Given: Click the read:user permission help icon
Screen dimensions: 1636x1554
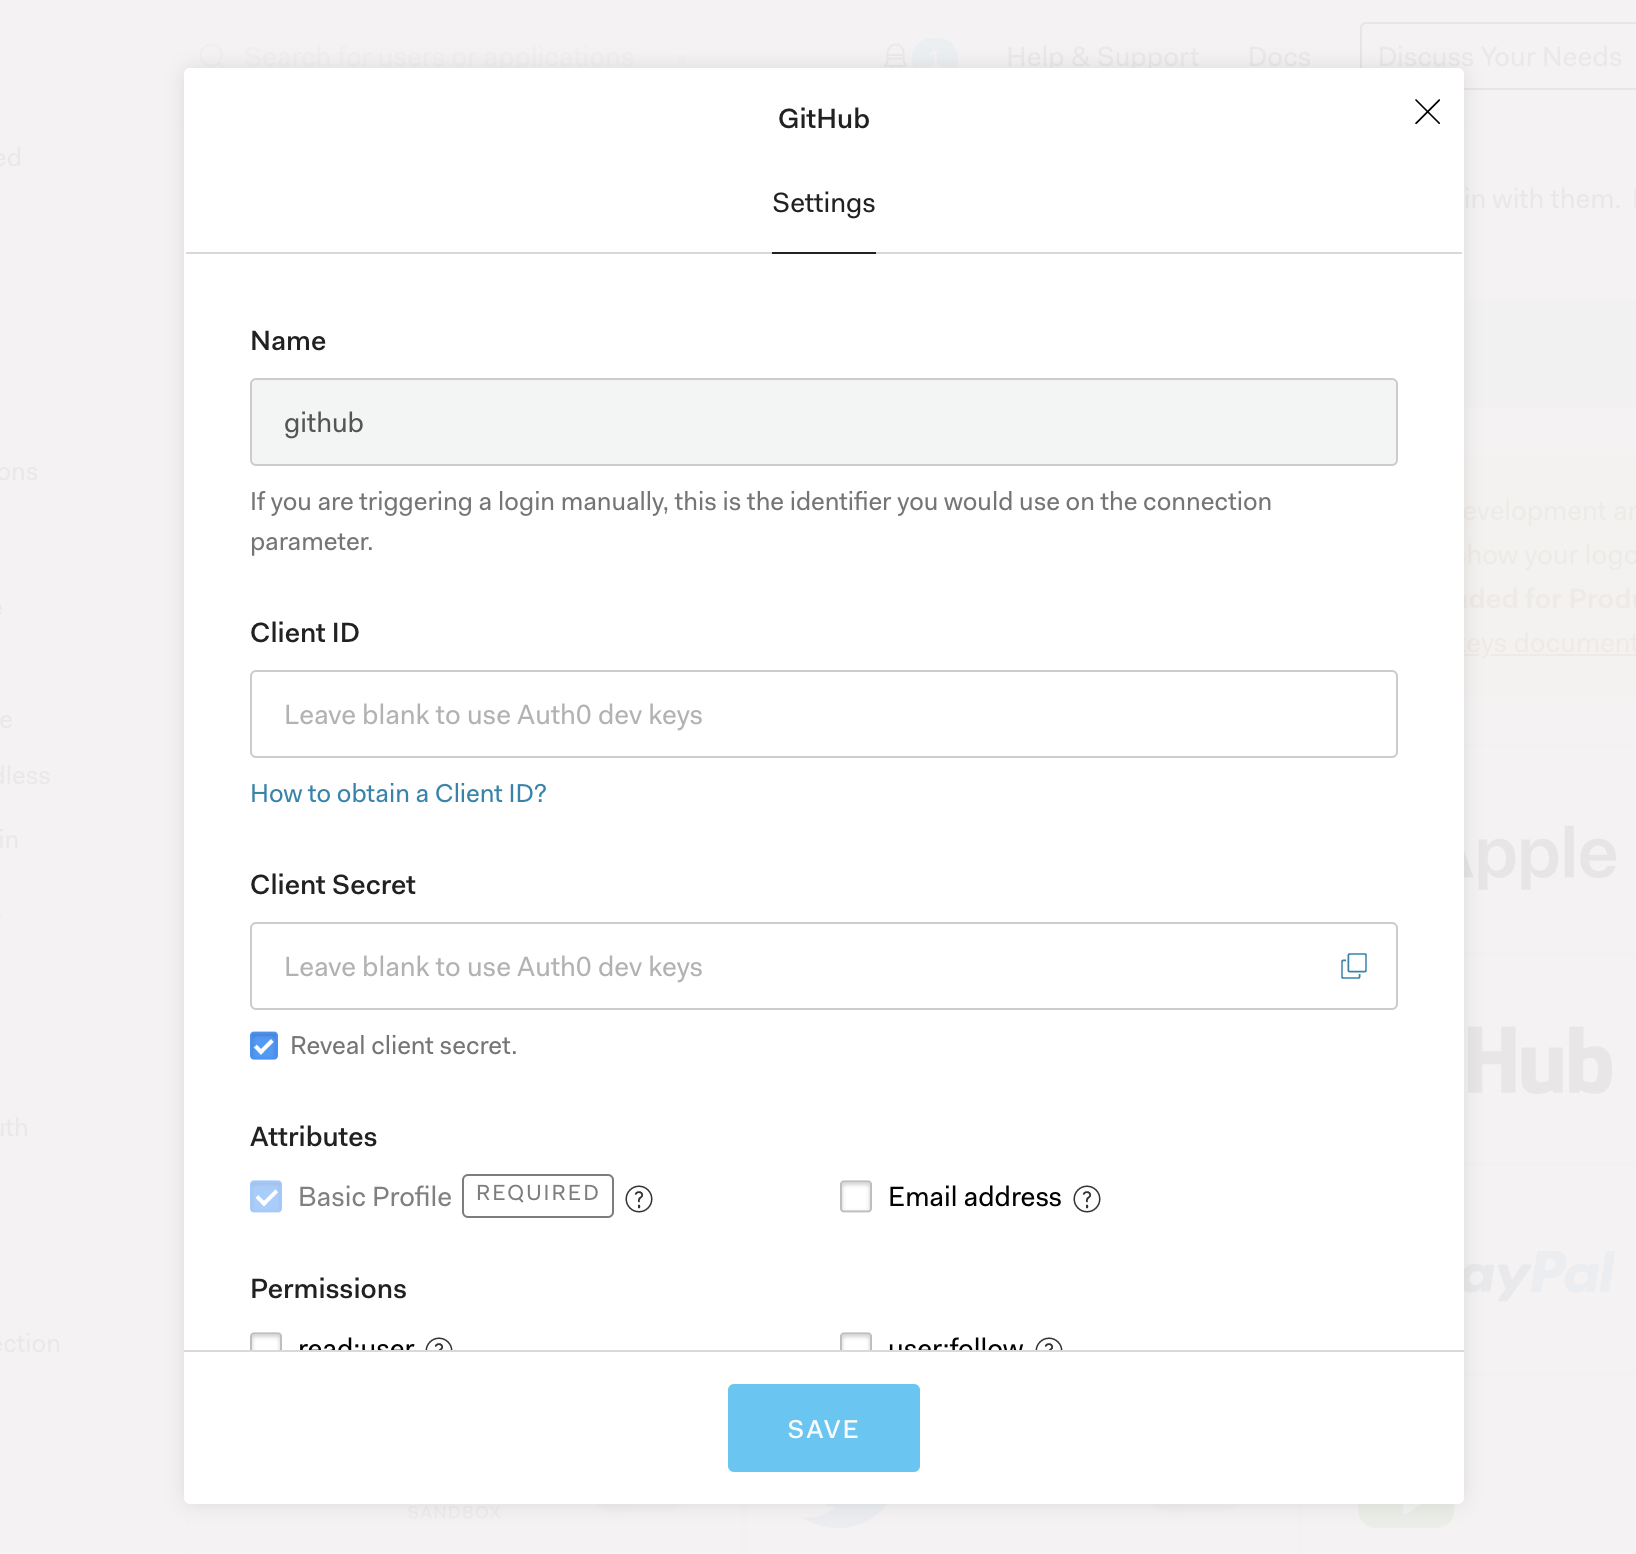Looking at the screenshot, I should (440, 1348).
